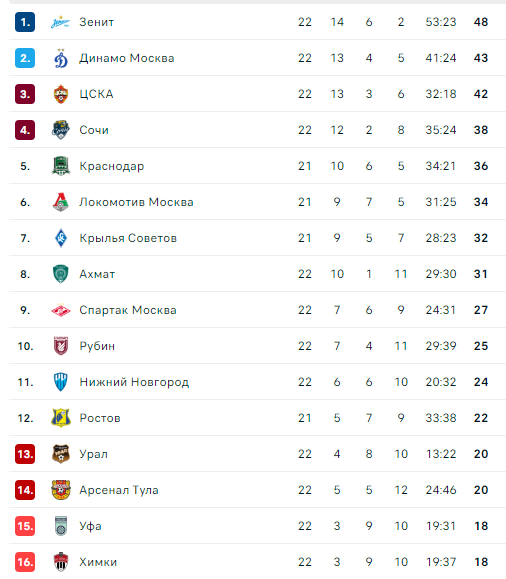Open the Крылья Советов team link
This screenshot has height=579, width=506.
point(128,238)
